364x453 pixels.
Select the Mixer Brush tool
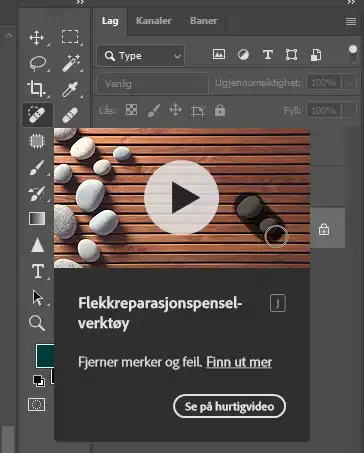(x=37, y=193)
